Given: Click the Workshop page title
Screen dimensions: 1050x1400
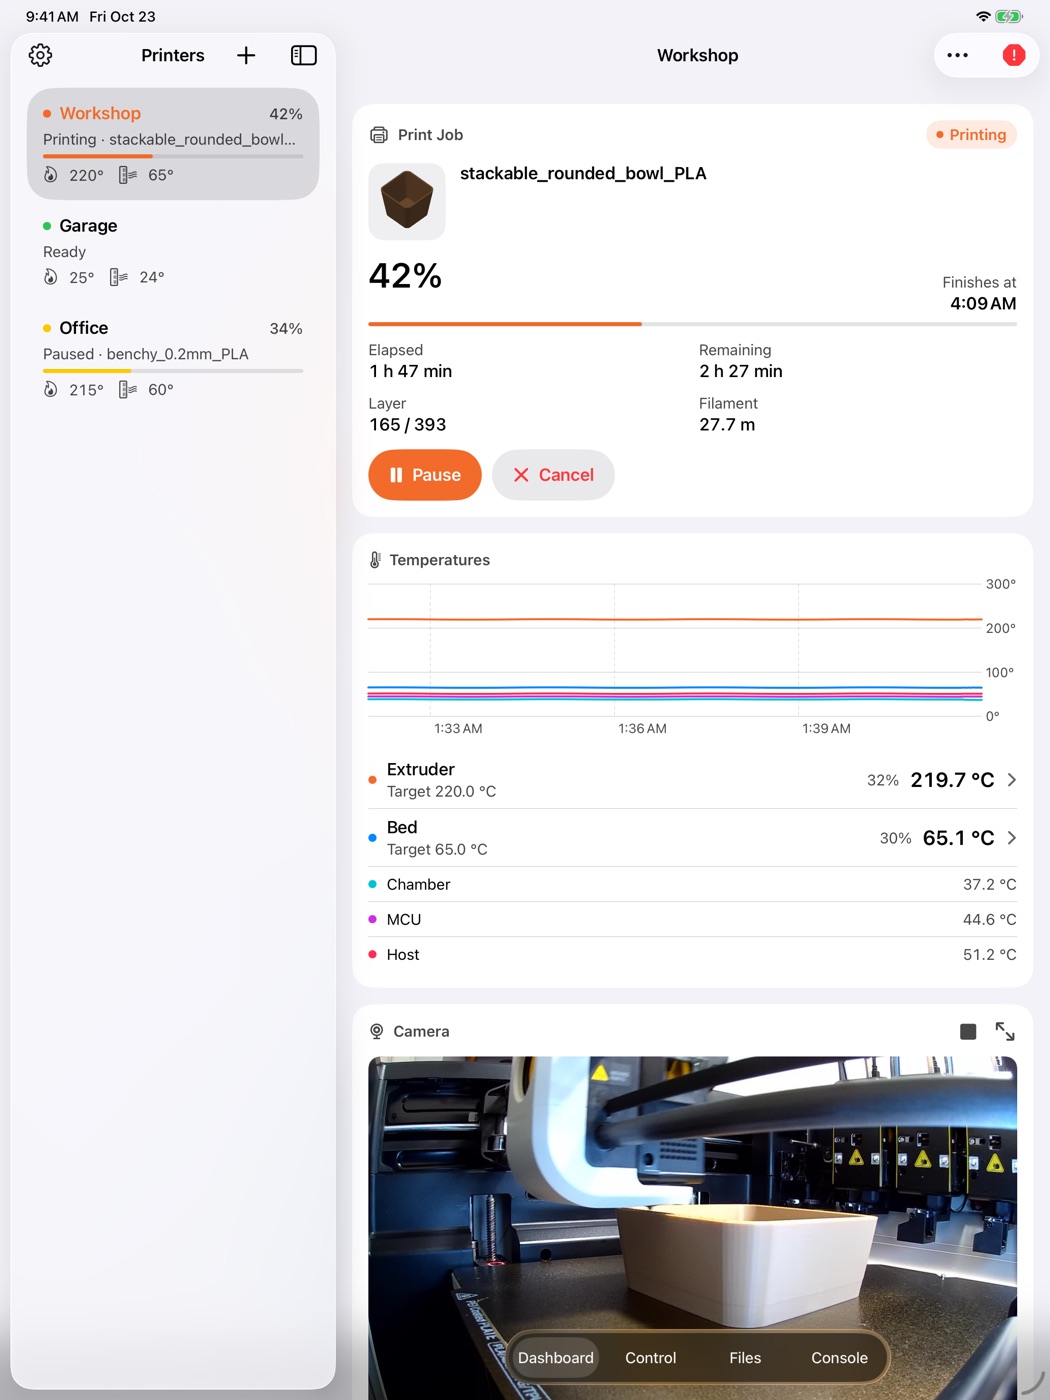Looking at the screenshot, I should coord(698,55).
